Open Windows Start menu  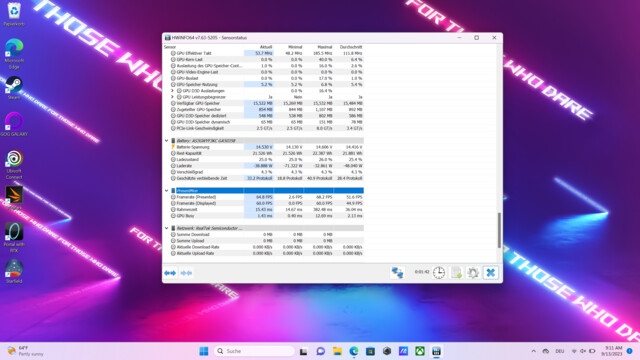[x=204, y=351]
